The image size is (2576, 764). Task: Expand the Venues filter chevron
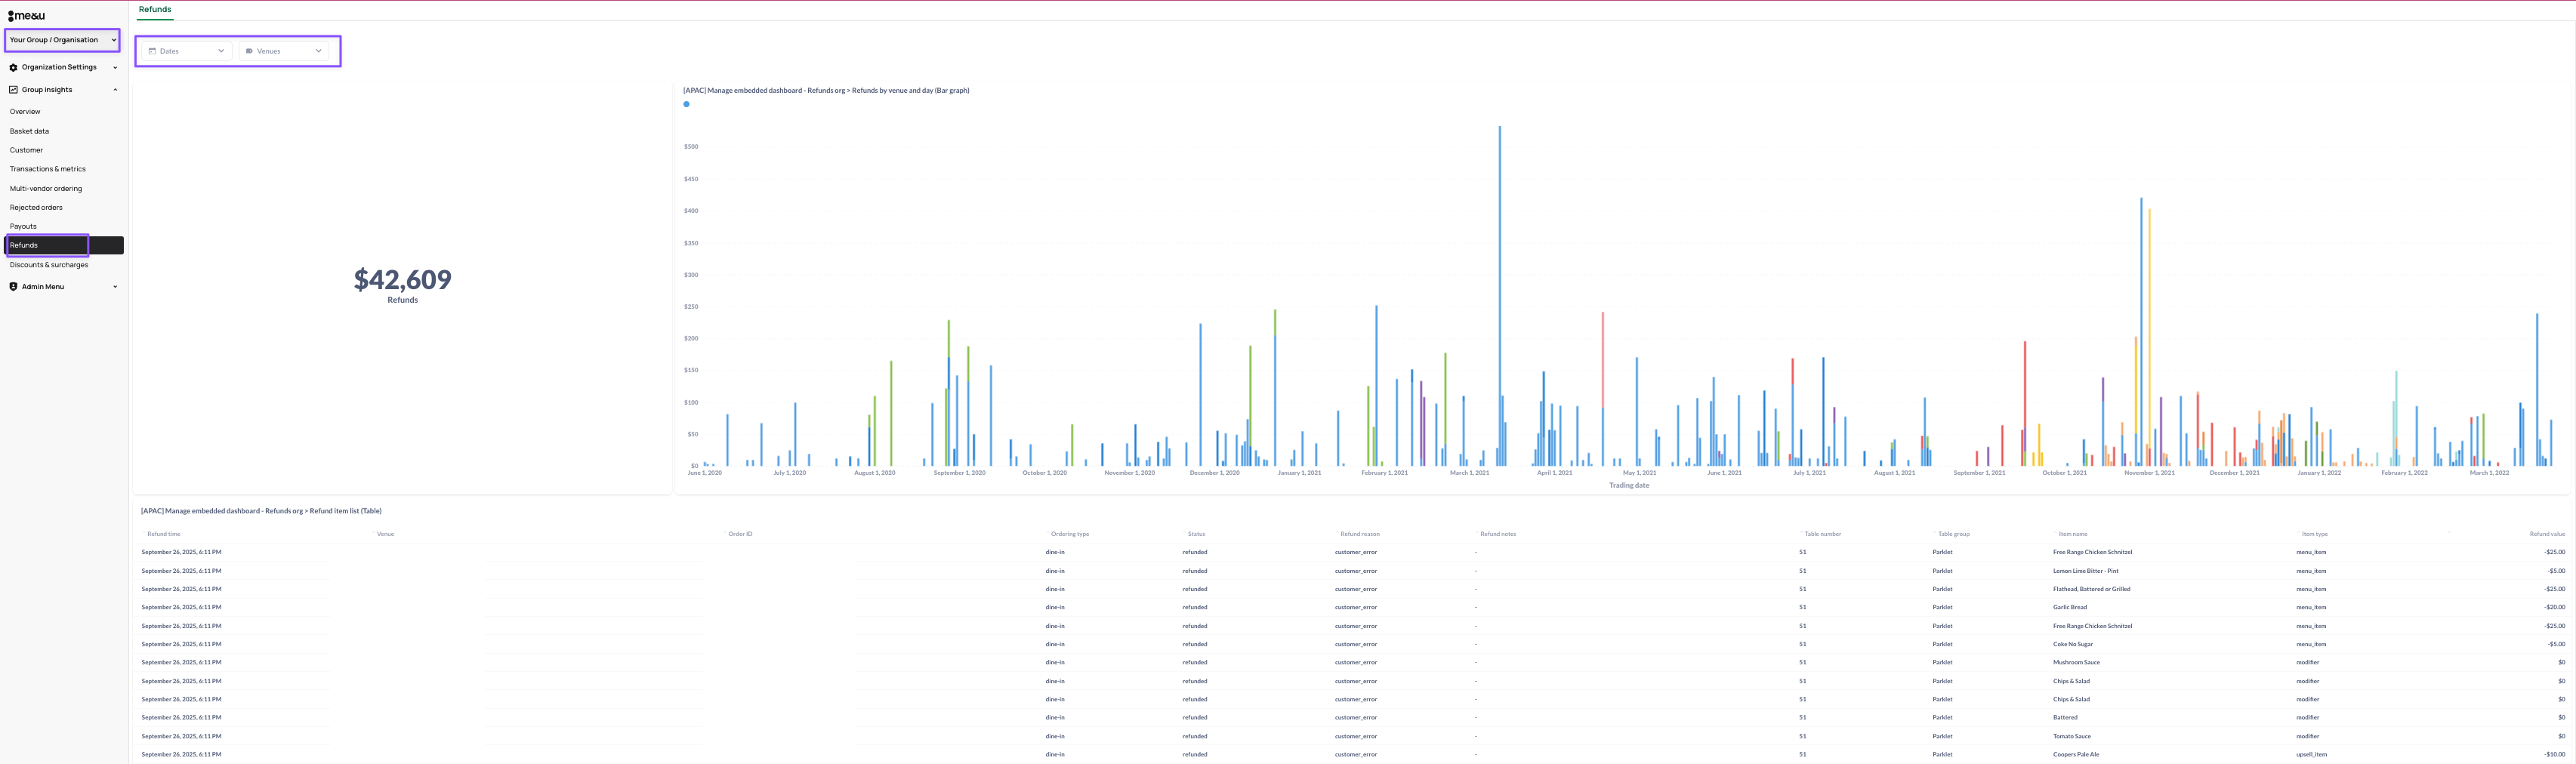[319, 51]
